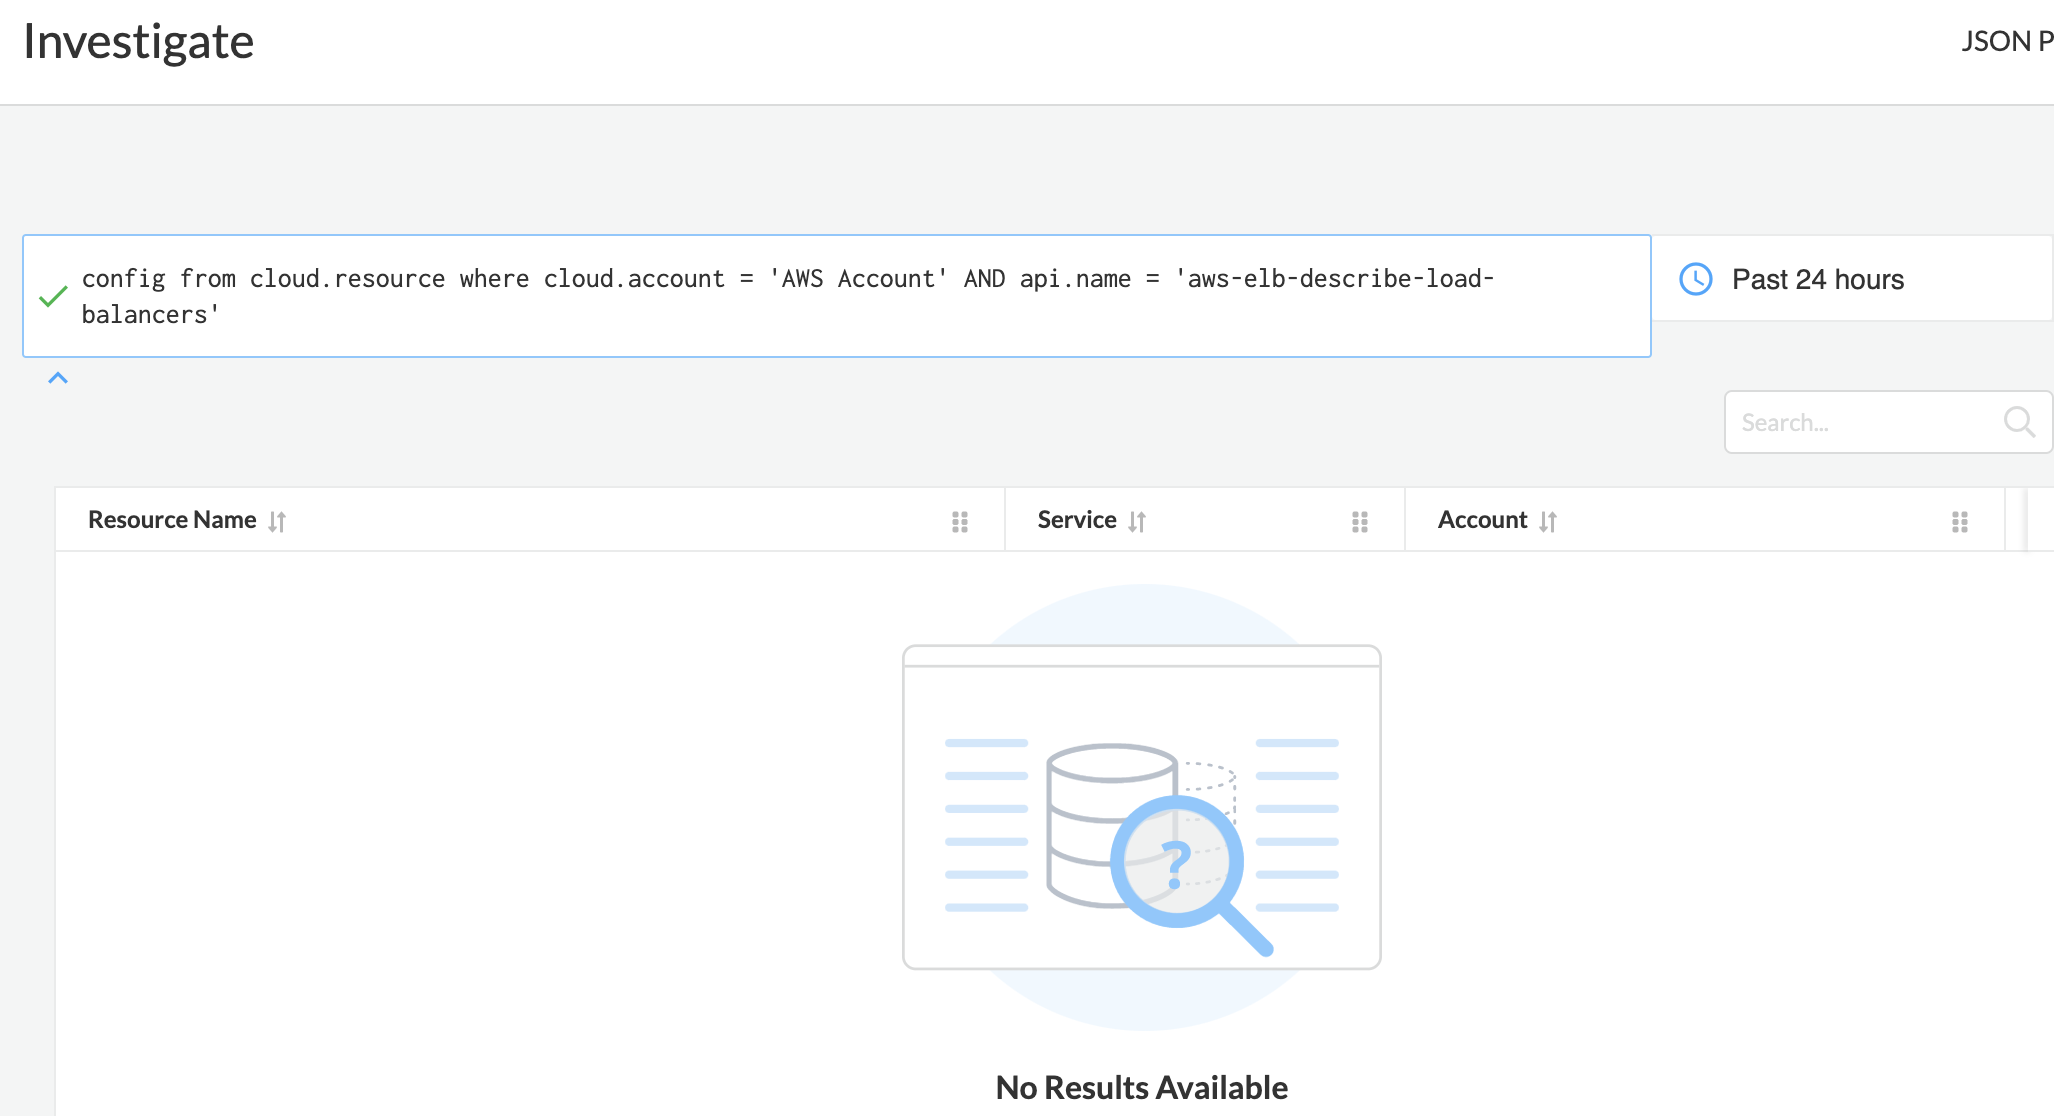Viewport: 2054px width, 1116px height.
Task: Click the Service column header label
Action: click(x=1076, y=520)
